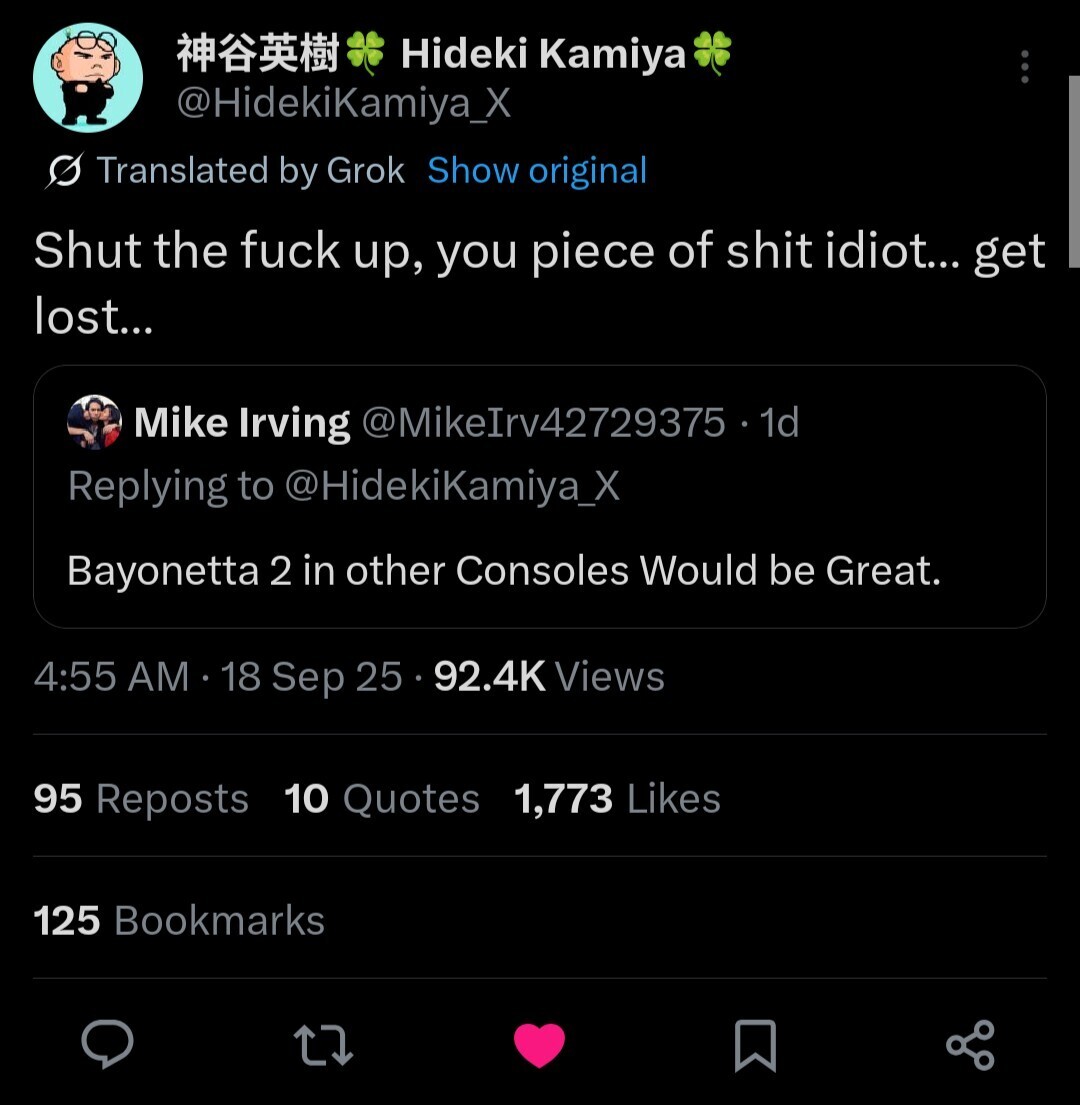Click the Replying to @HidekiKamiya_X mention

[452, 486]
